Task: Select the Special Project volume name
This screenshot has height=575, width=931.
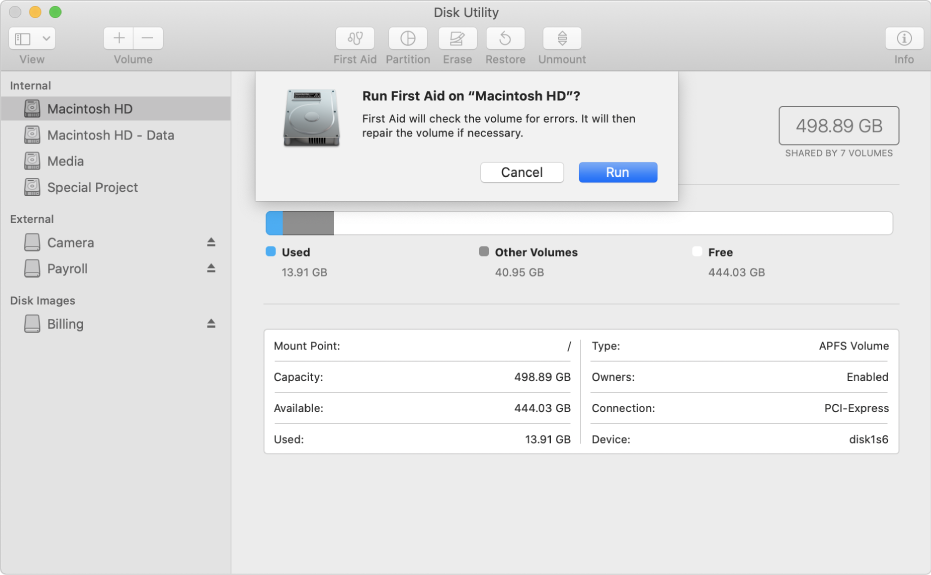Action: 93,187
